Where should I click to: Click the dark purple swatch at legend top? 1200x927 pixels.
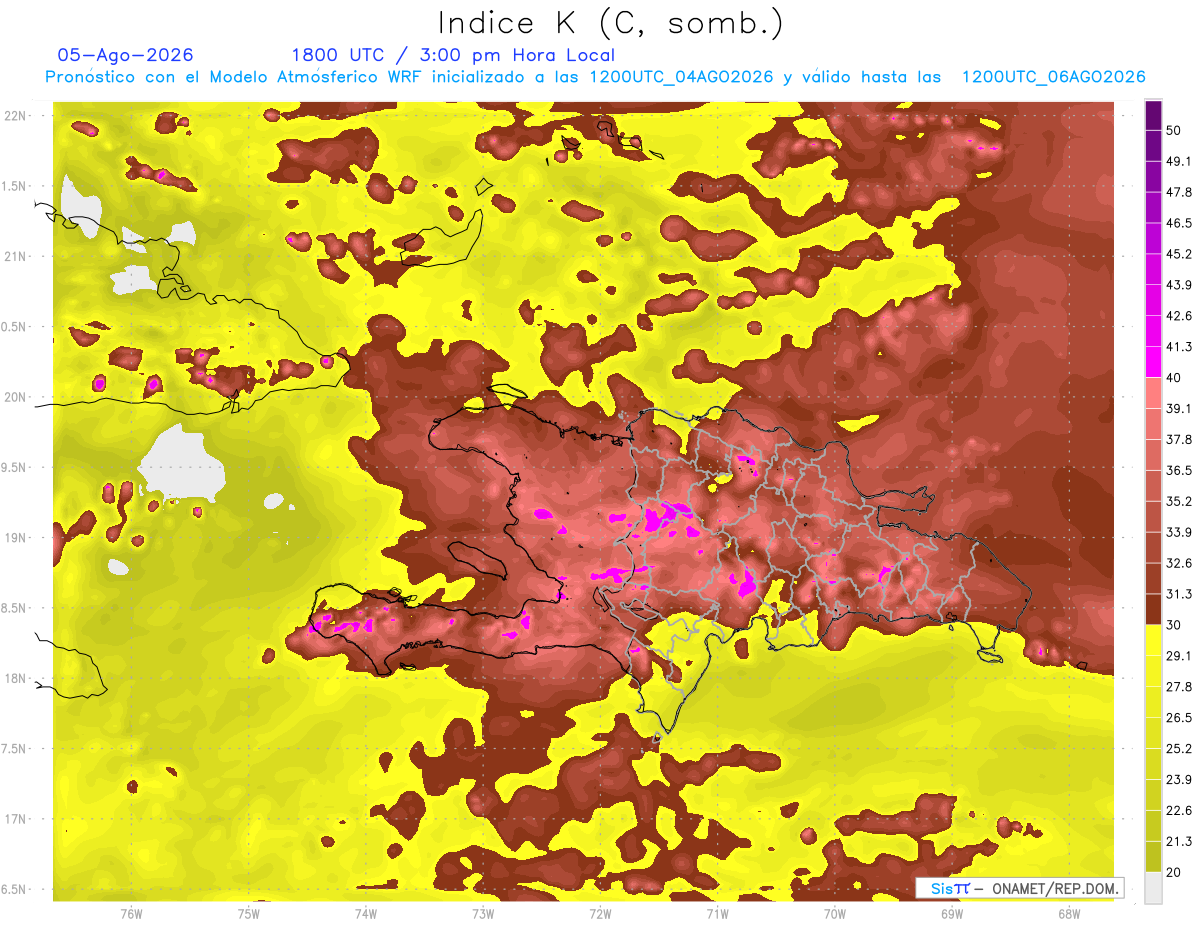(1153, 115)
